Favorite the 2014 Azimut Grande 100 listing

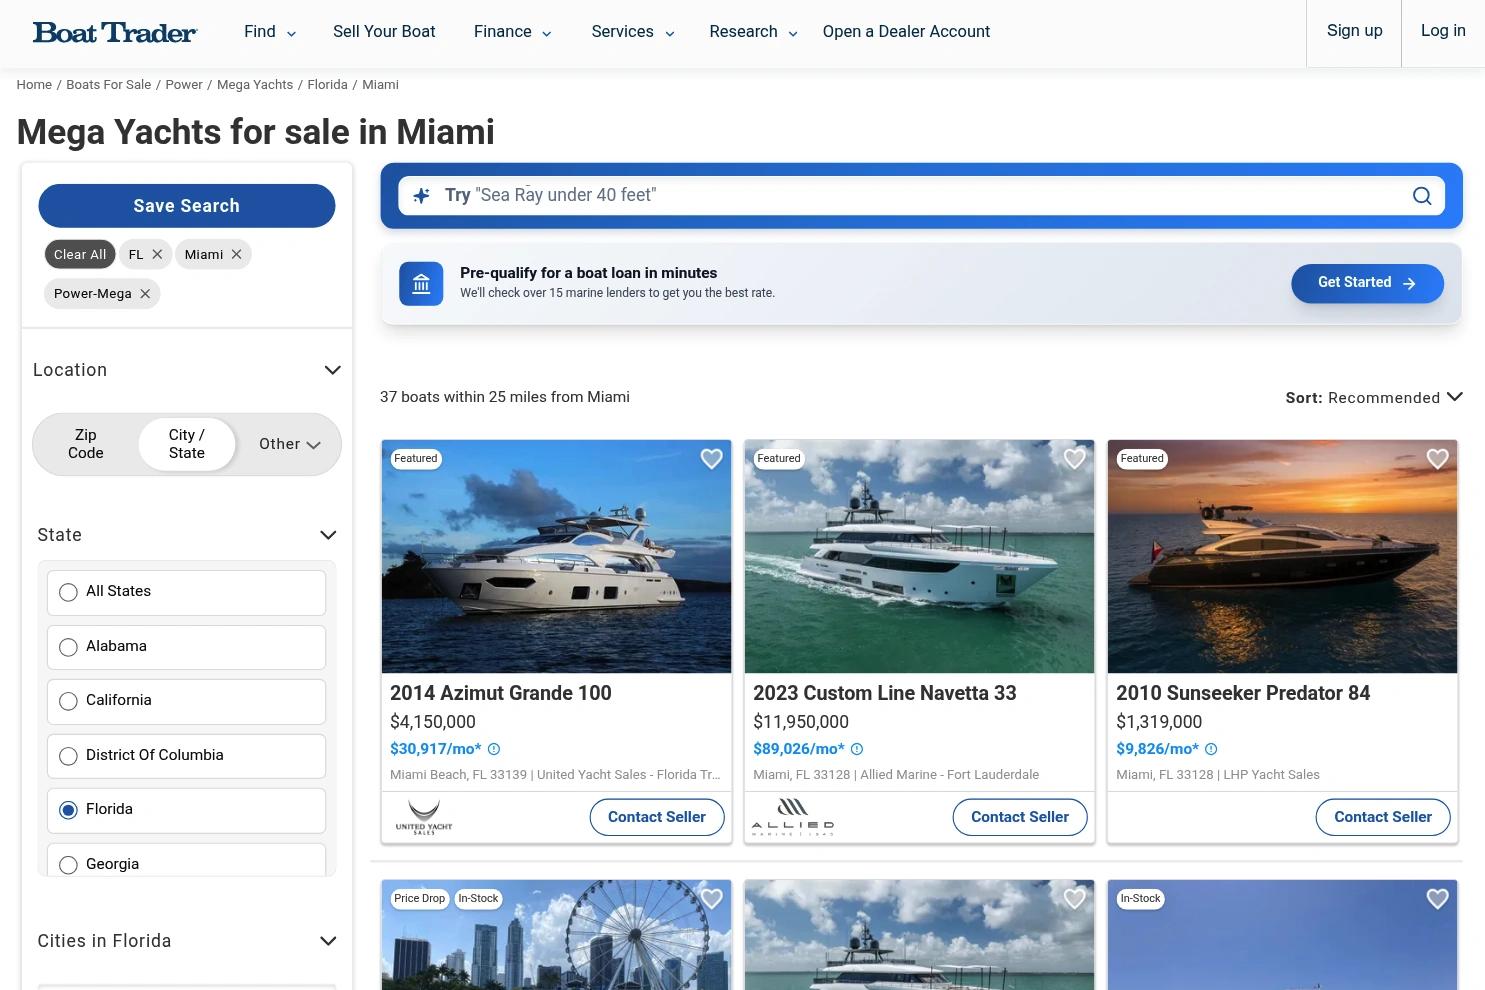711,459
